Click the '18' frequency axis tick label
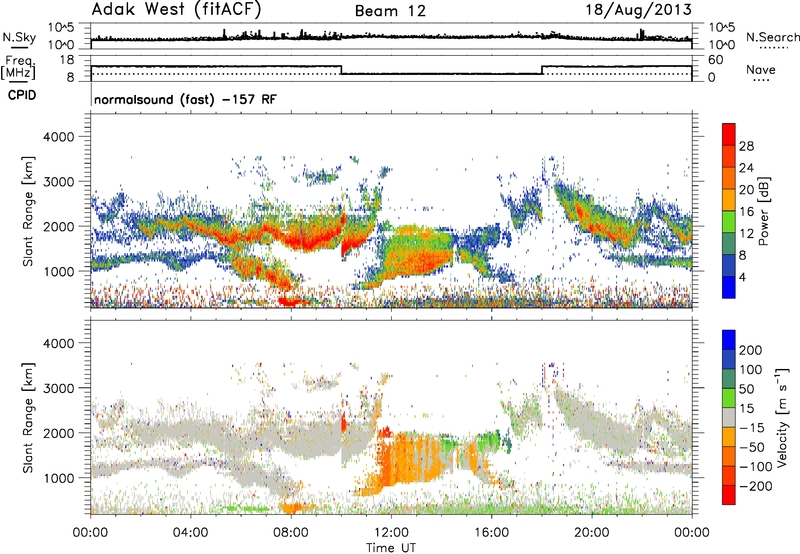800x554 pixels. (67, 59)
